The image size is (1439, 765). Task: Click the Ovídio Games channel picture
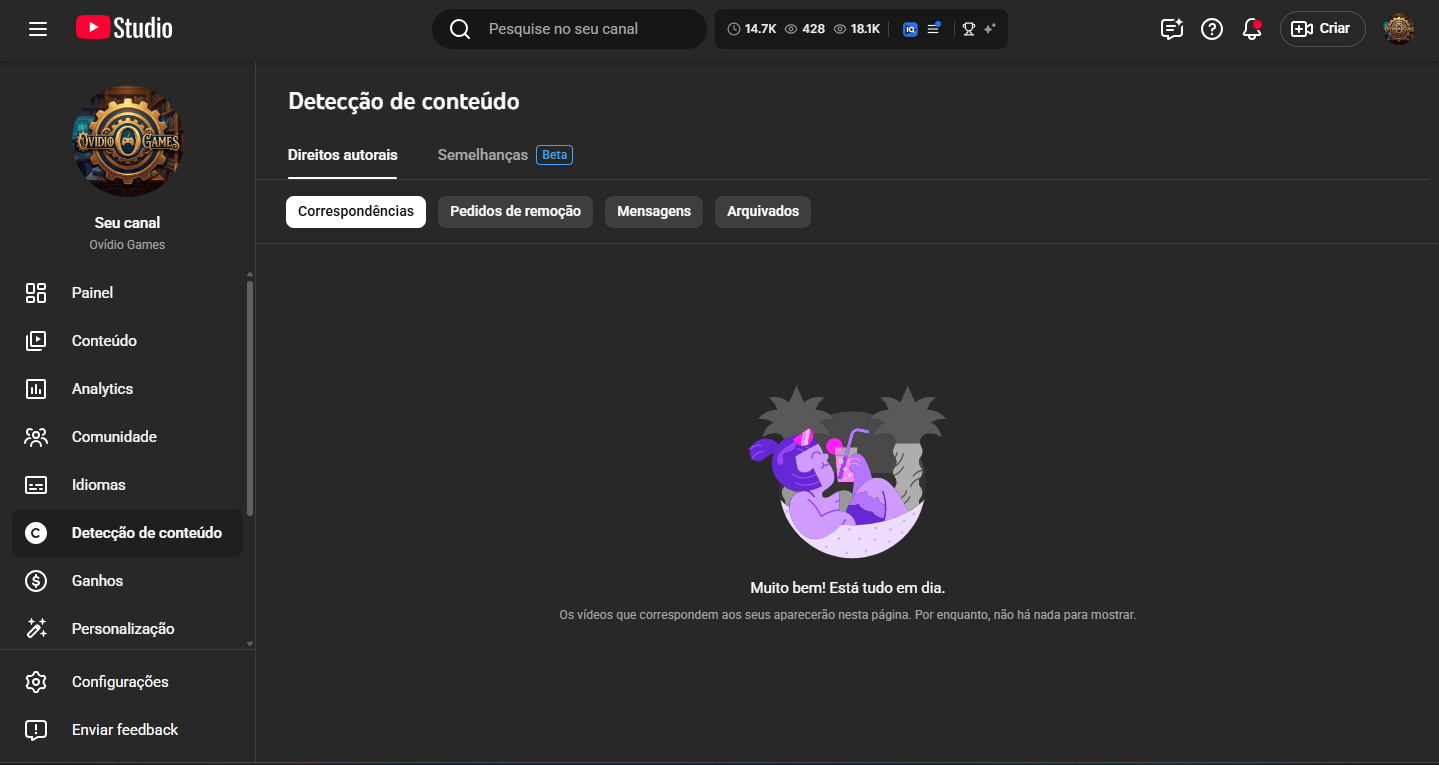128,141
